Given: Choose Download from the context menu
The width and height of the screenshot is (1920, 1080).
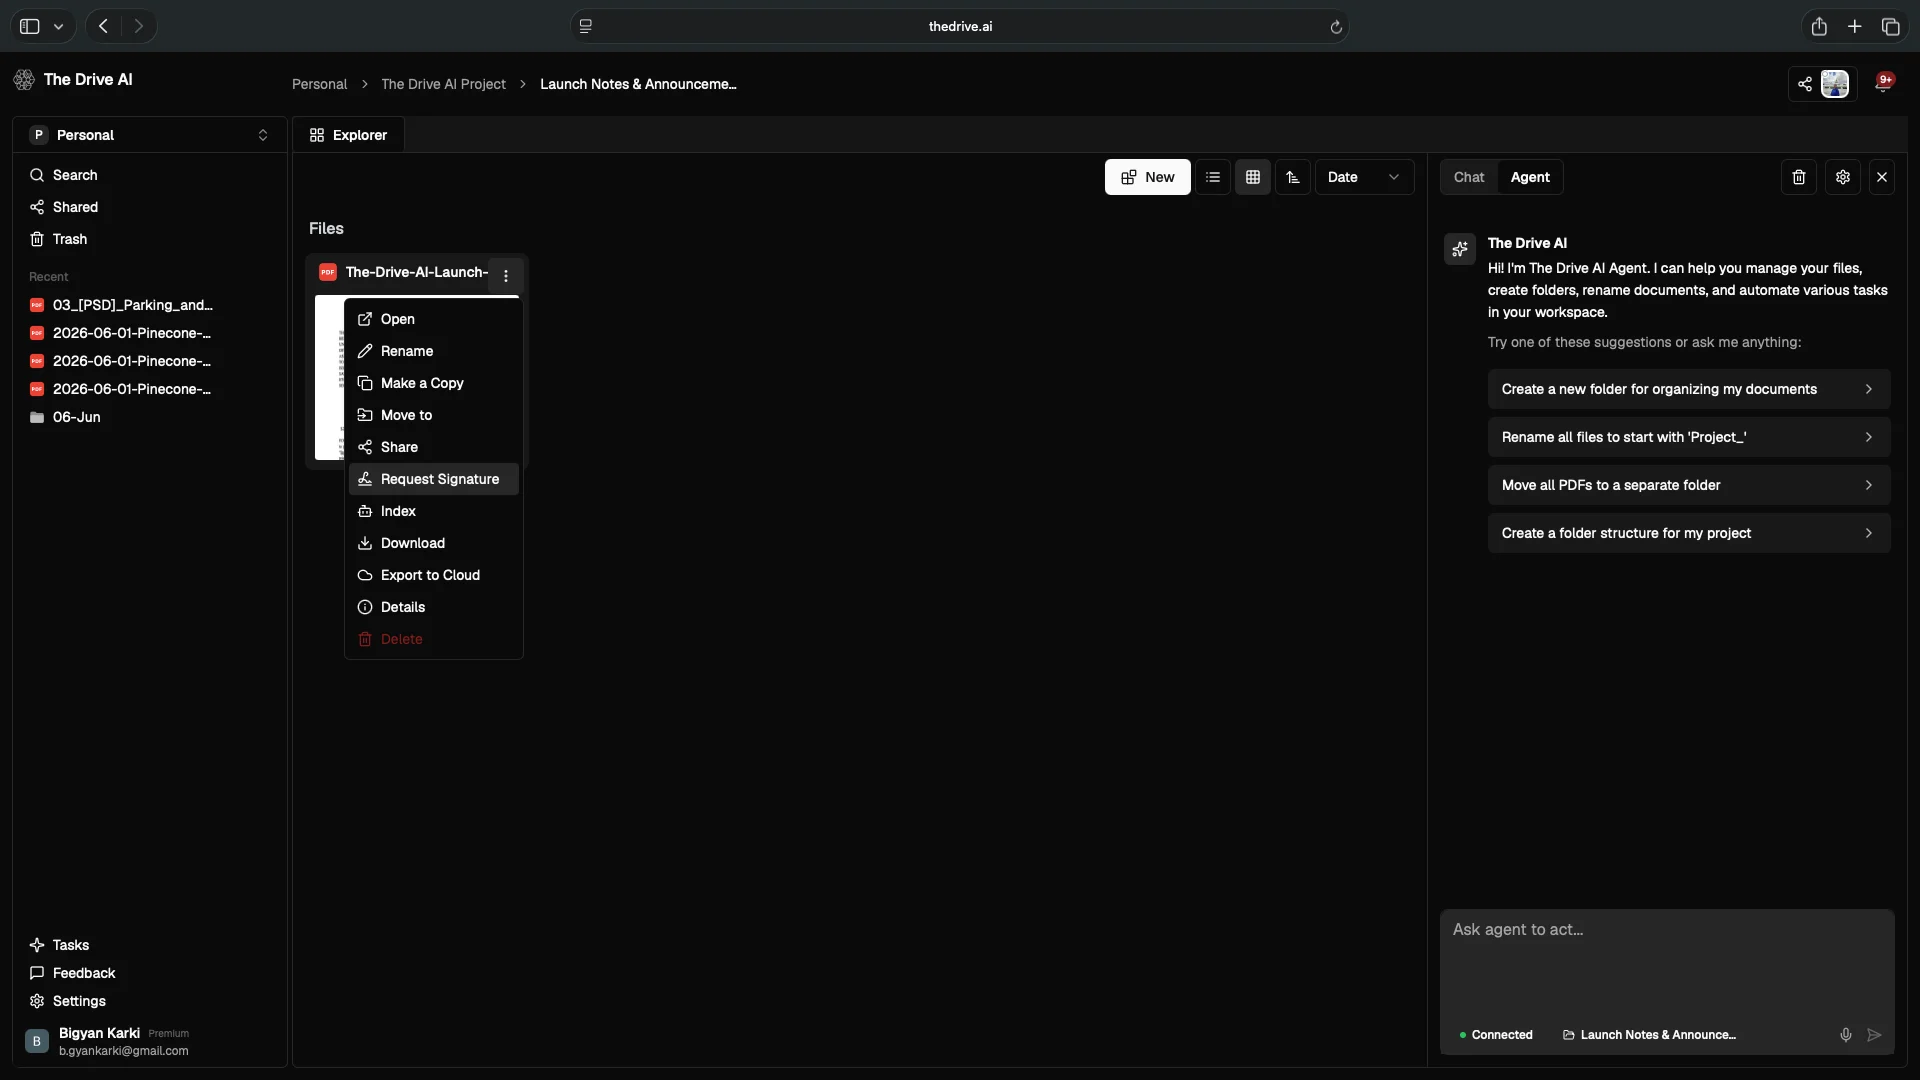Looking at the screenshot, I should coord(434,543).
